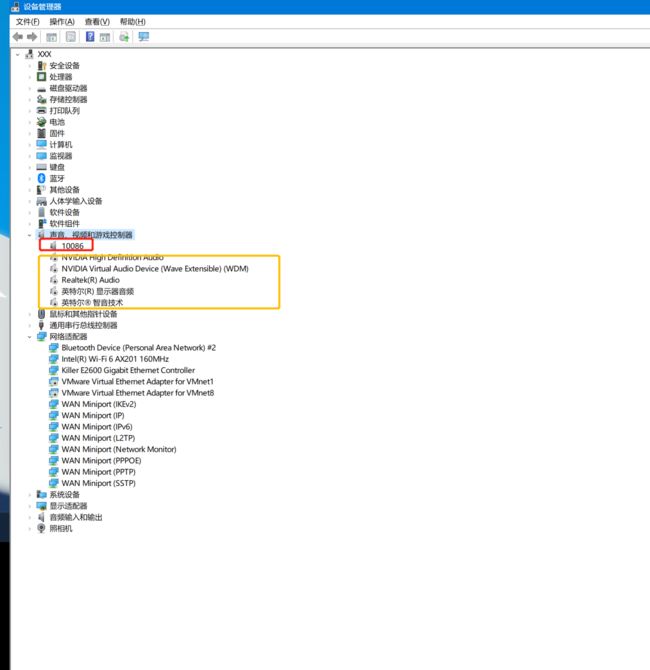Select the Realtek(R) Audio device
The height and width of the screenshot is (670, 650).
coord(91,280)
